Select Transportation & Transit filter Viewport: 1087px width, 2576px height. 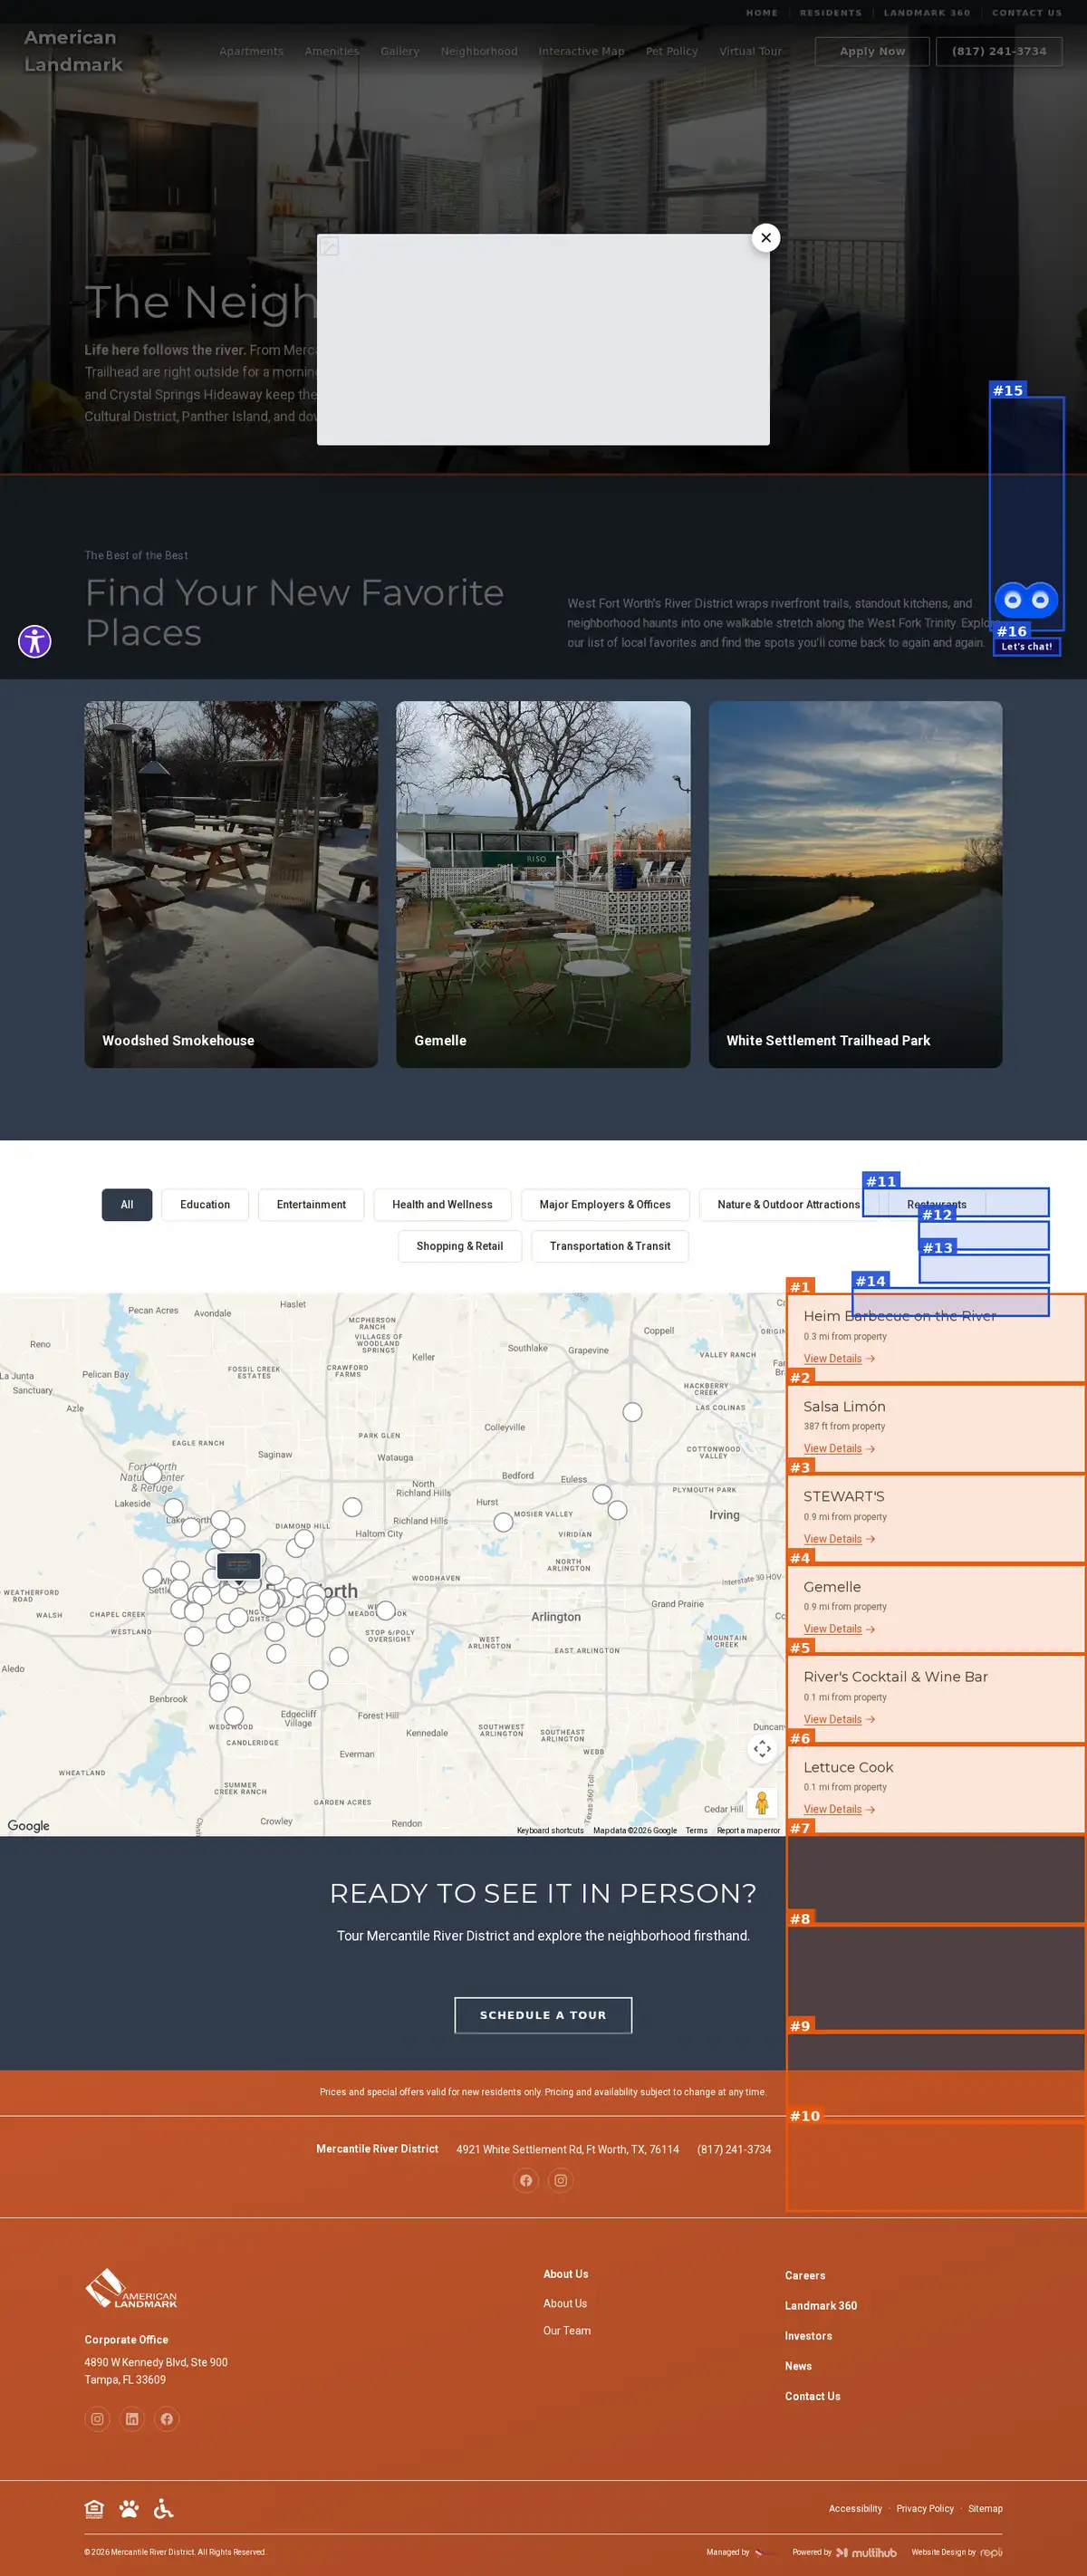(610, 1246)
